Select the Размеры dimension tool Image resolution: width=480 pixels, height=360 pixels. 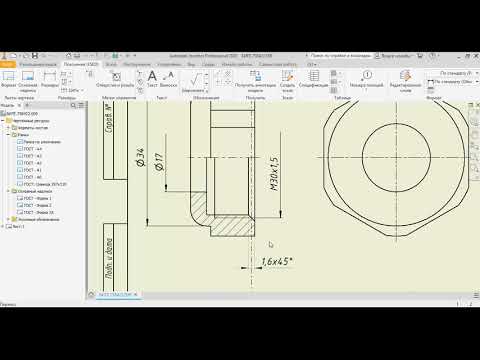point(50,79)
